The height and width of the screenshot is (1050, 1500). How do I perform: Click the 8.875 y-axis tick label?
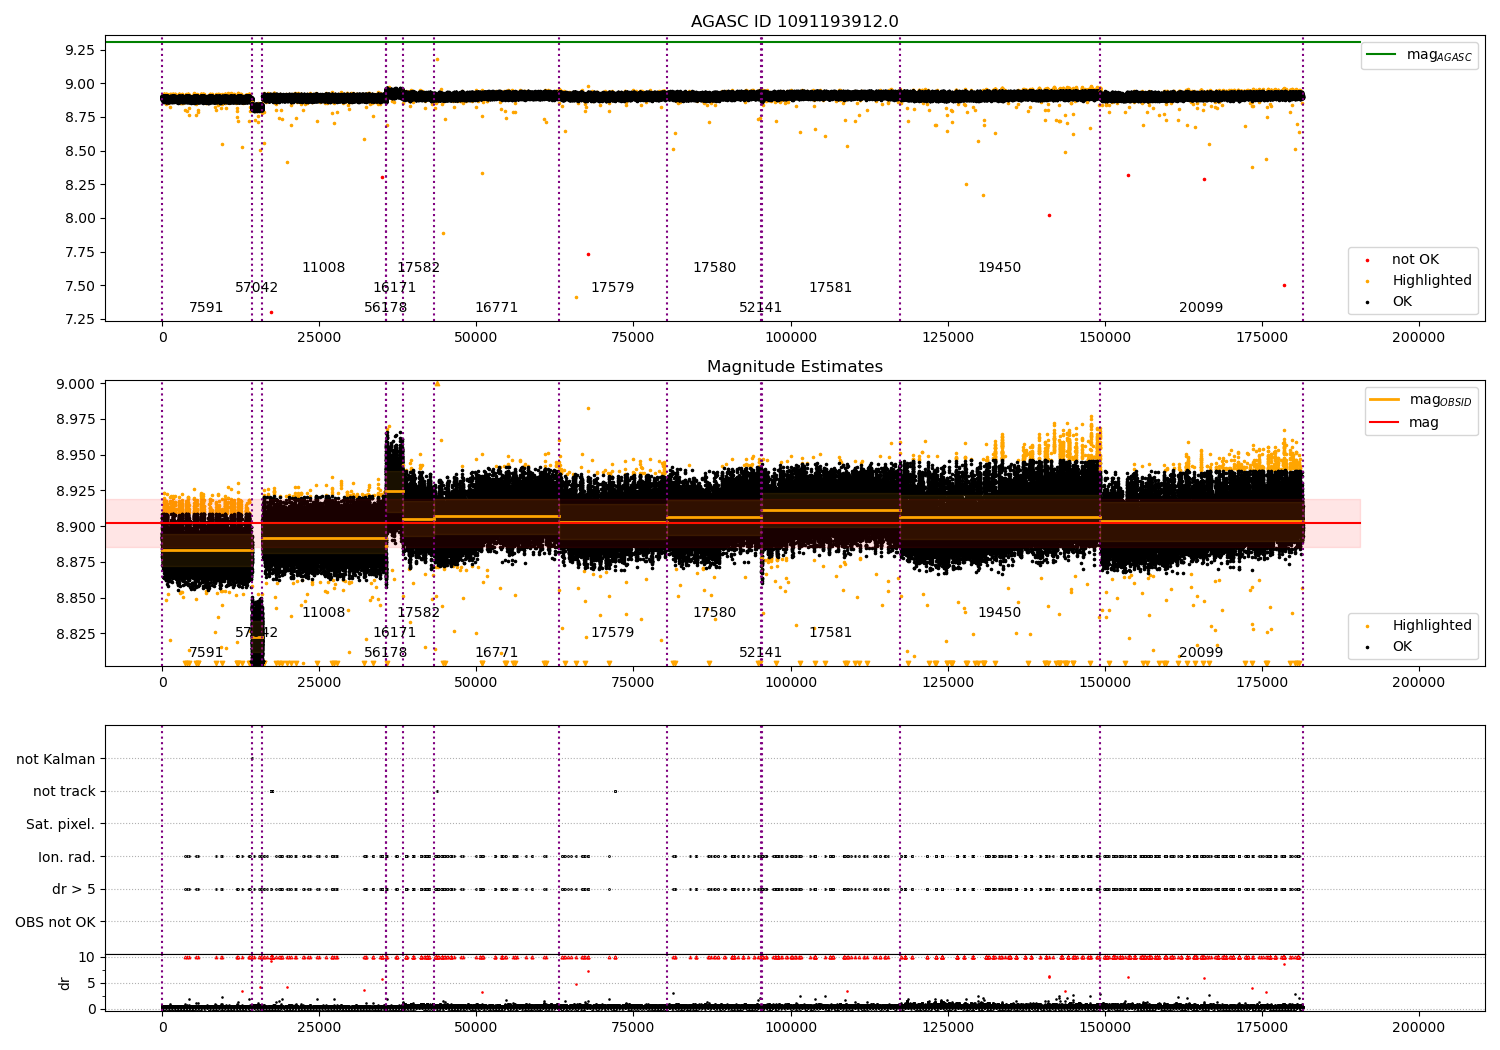pyautogui.click(x=76, y=562)
